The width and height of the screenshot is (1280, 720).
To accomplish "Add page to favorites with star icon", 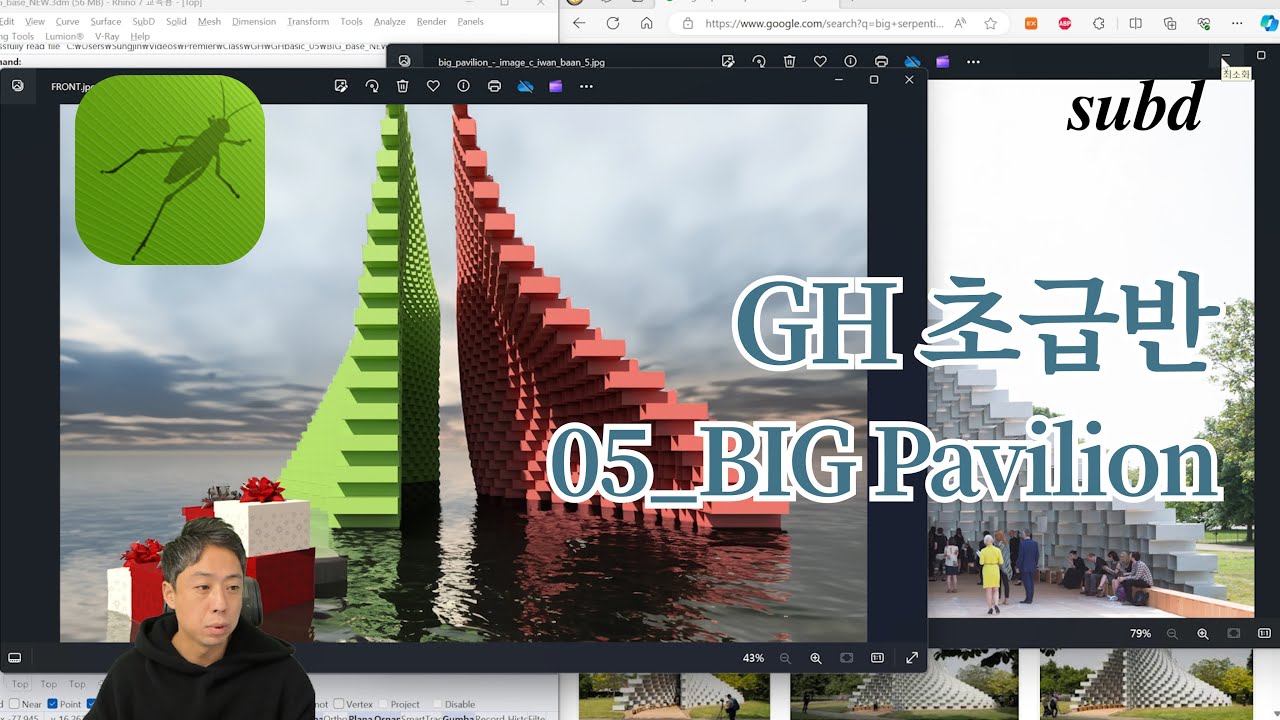I will point(990,23).
